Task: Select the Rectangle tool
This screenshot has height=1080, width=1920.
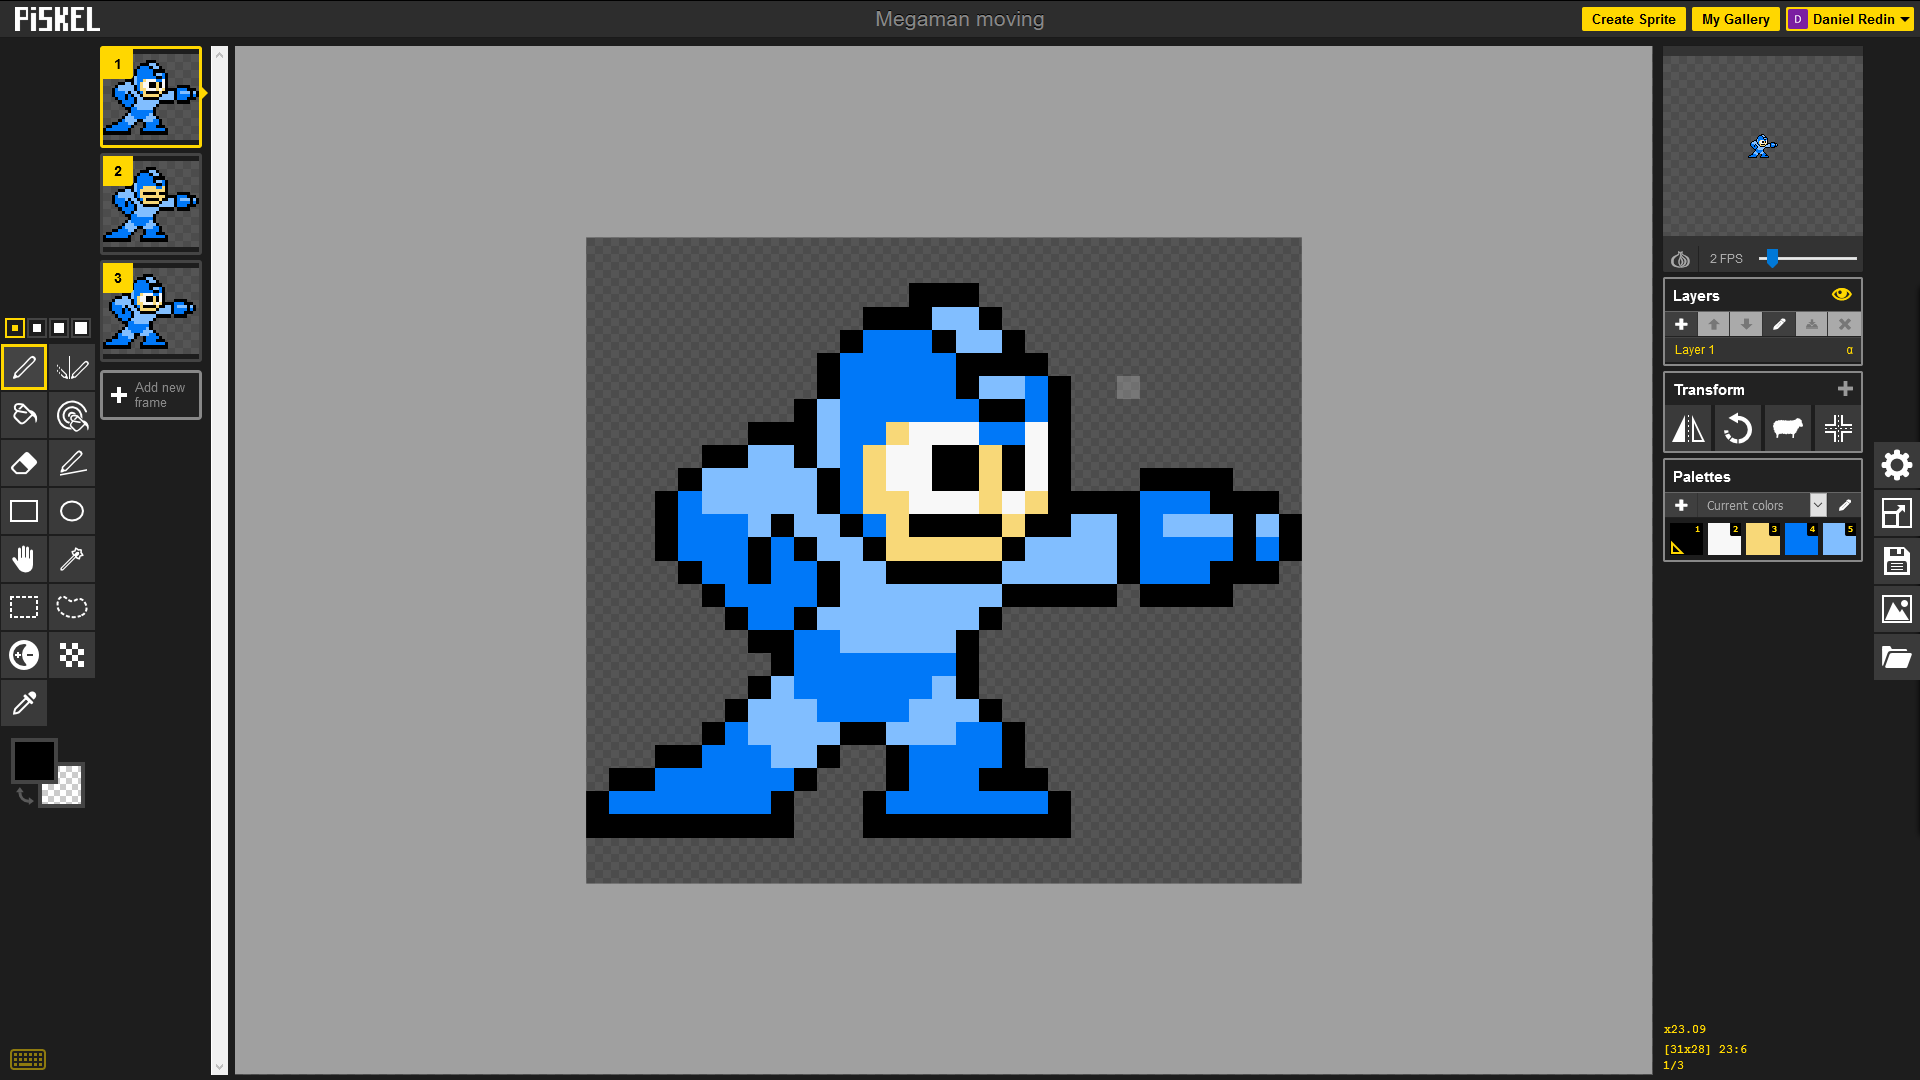Action: coord(24,511)
